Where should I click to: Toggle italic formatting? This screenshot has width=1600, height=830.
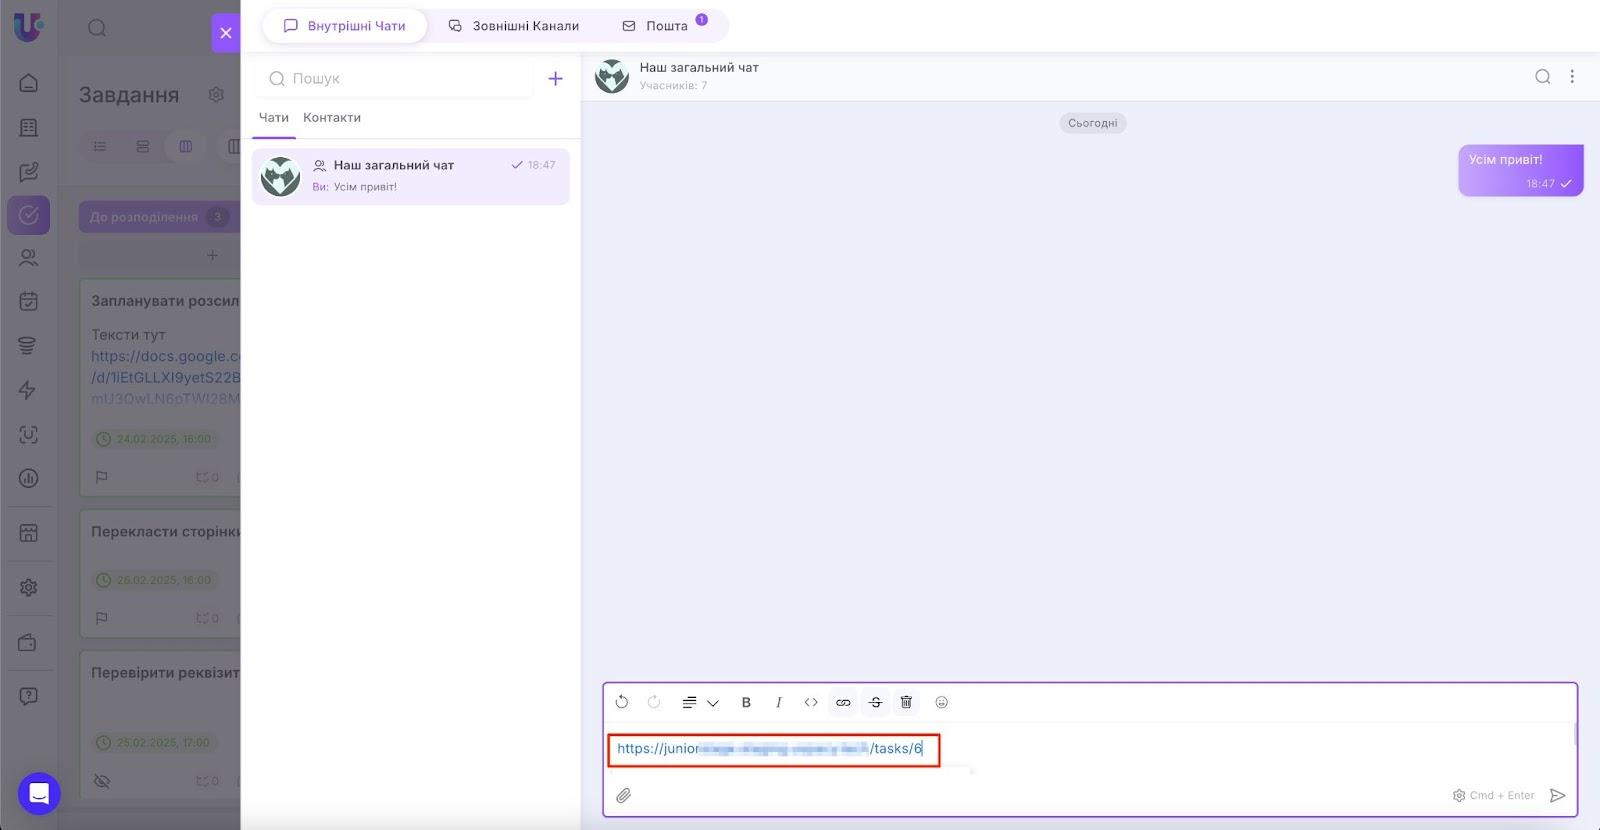click(x=778, y=702)
